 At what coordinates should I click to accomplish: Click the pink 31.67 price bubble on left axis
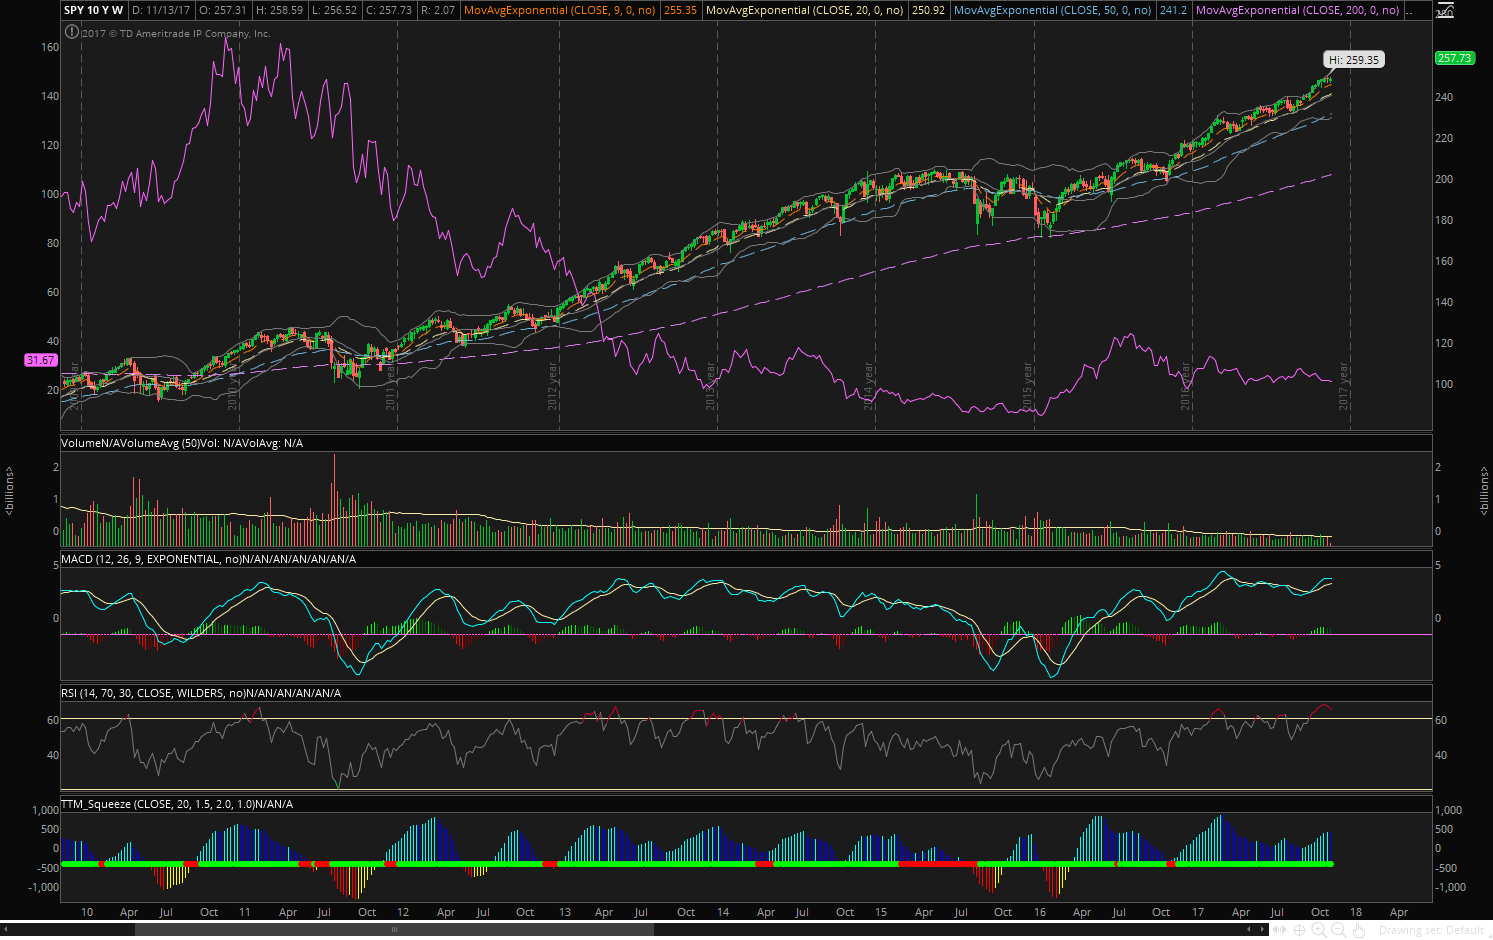coord(41,359)
